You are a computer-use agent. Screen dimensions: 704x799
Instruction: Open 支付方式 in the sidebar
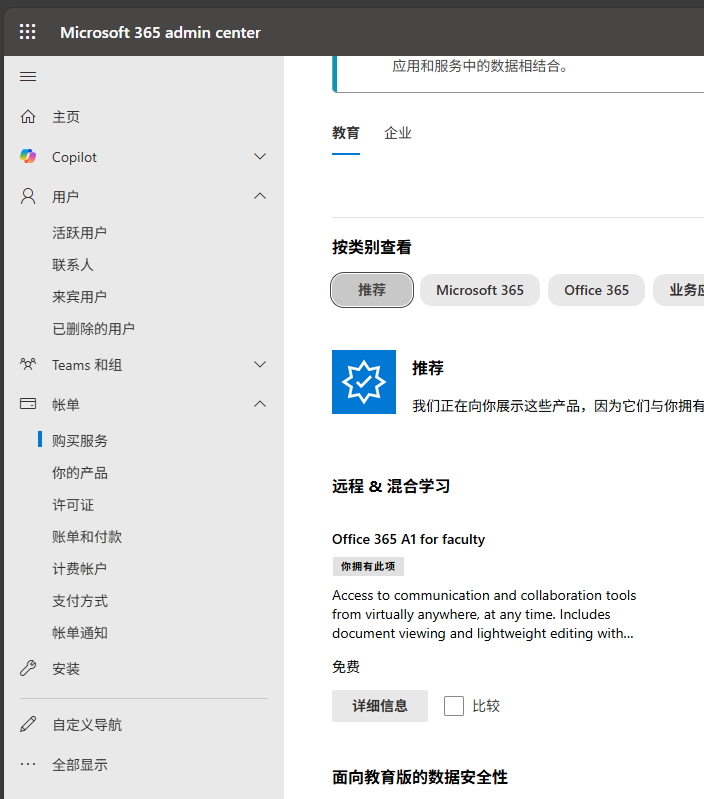click(x=80, y=601)
